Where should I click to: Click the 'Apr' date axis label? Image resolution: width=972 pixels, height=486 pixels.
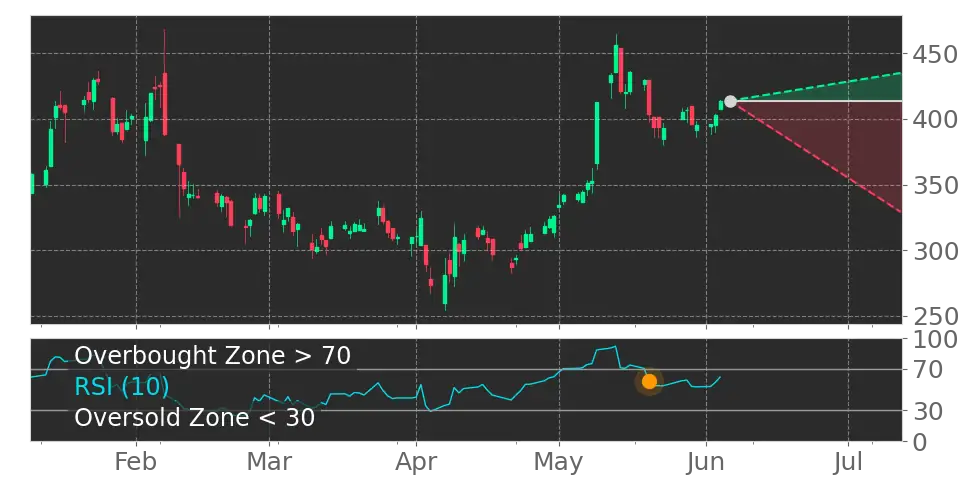[x=417, y=462]
